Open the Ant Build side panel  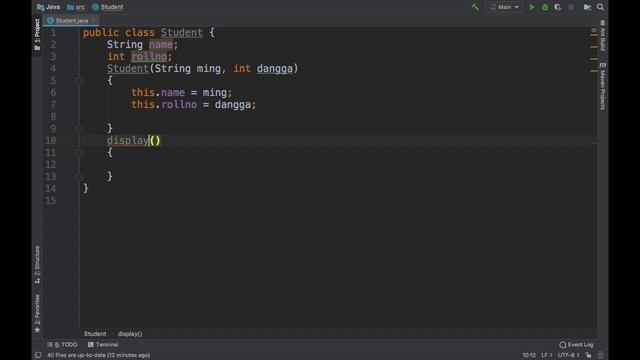602,36
